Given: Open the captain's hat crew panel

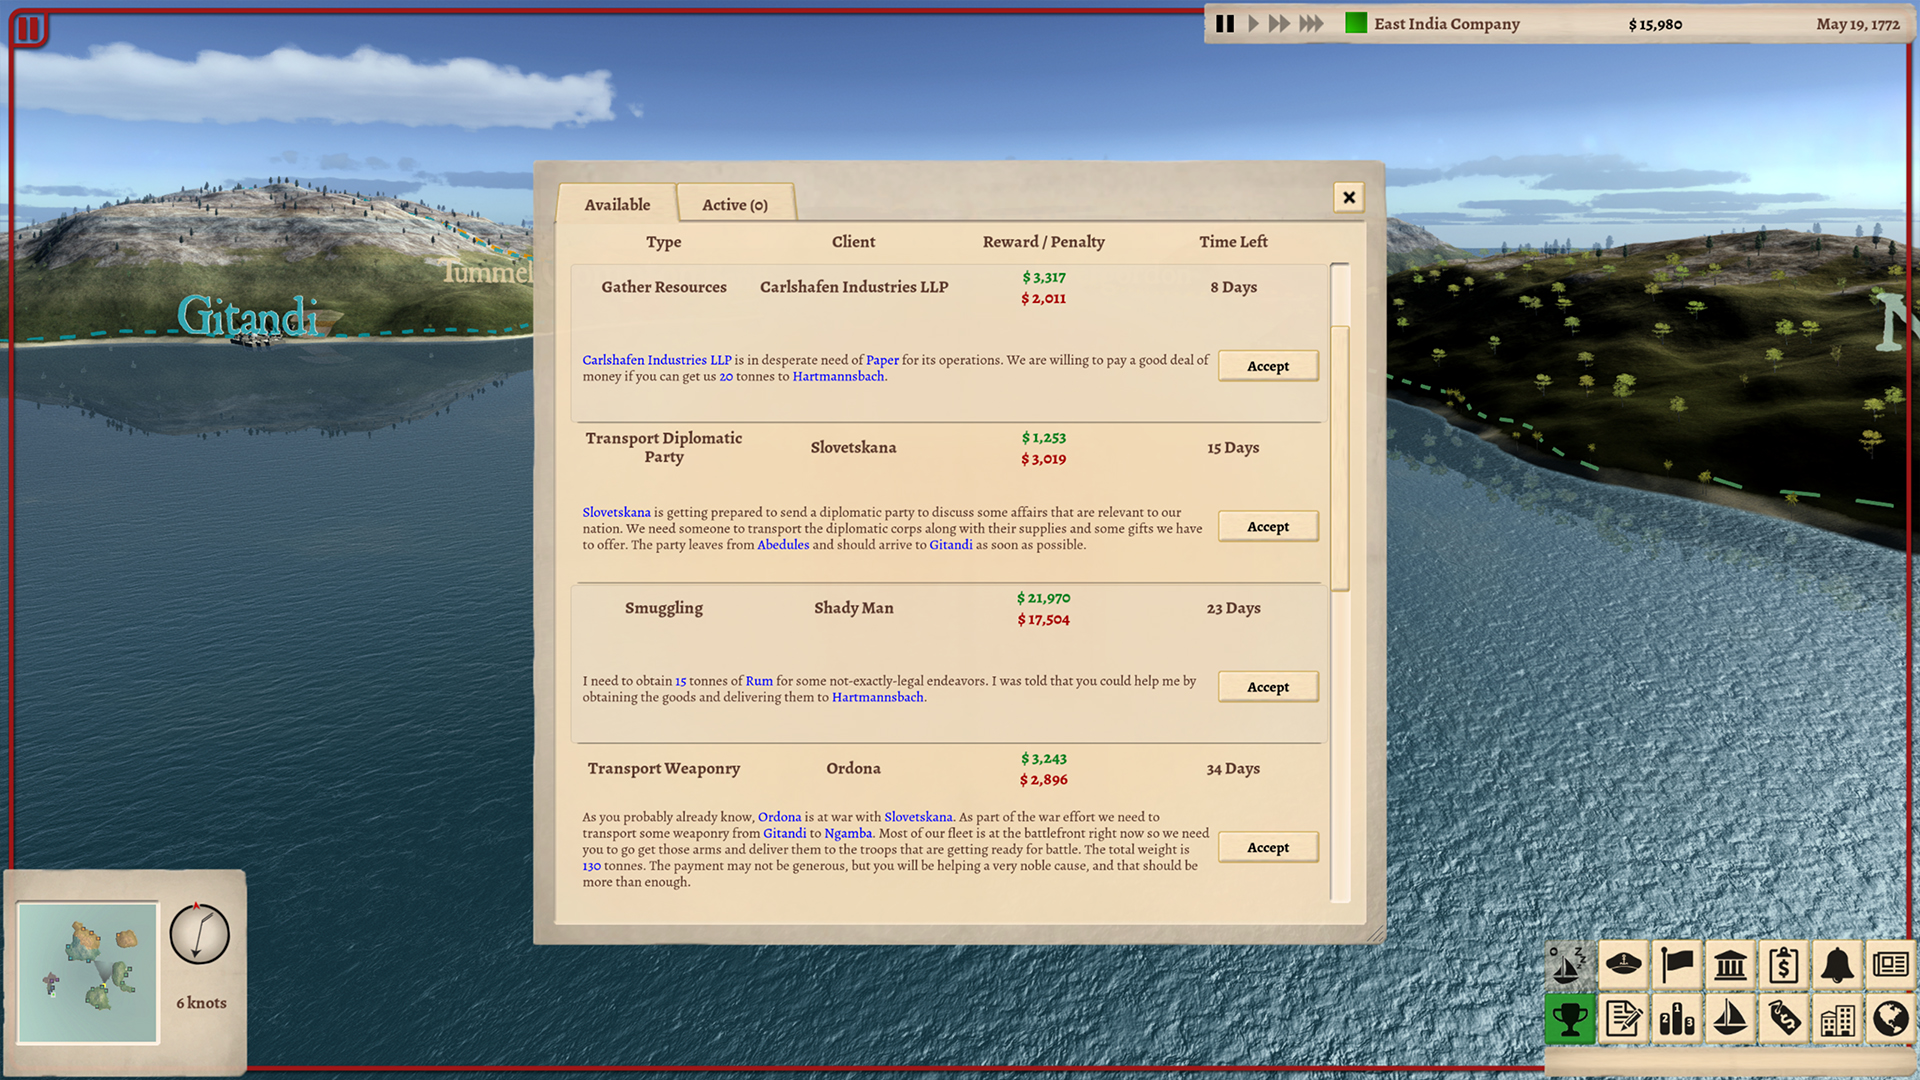Looking at the screenshot, I should point(1623,965).
